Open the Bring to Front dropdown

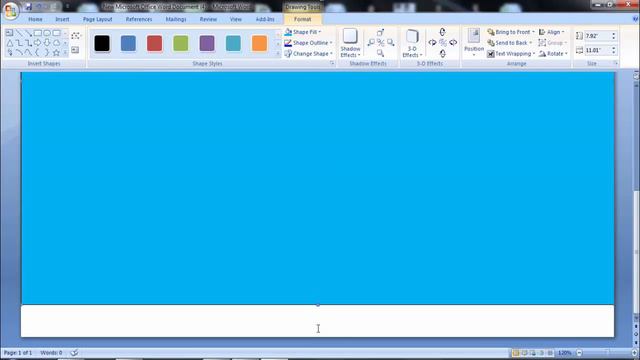(511, 32)
